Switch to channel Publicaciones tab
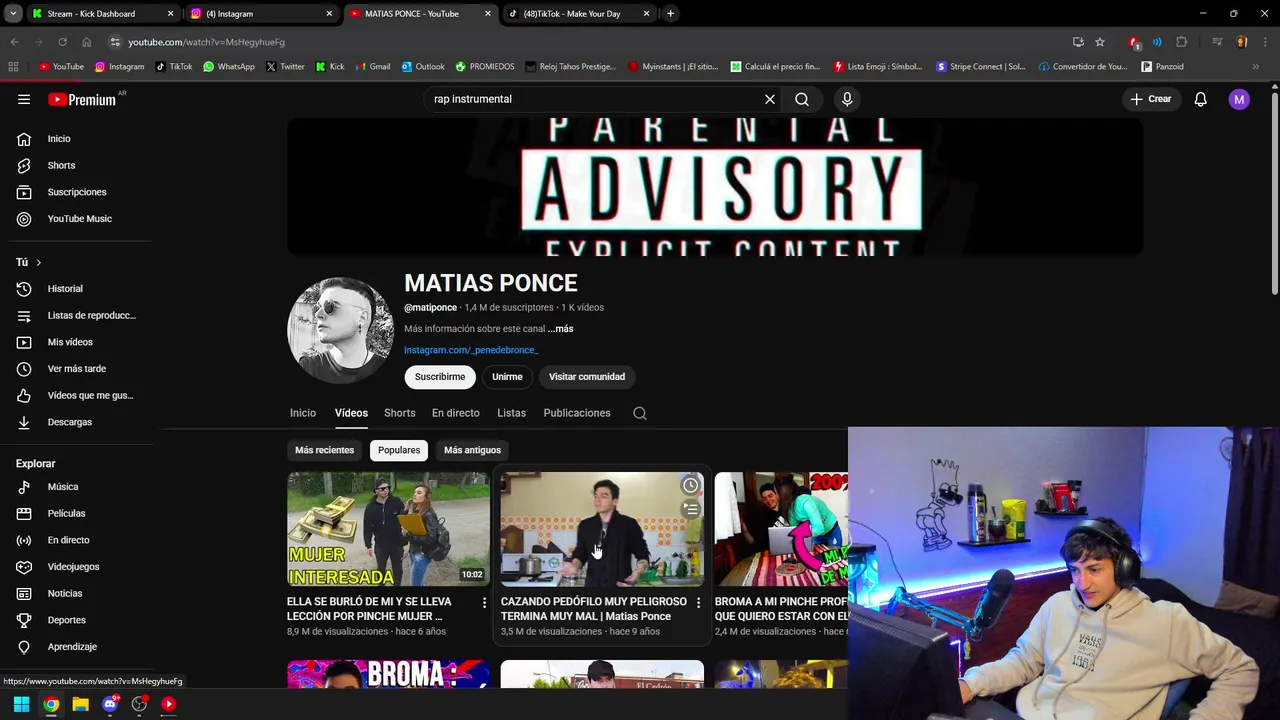This screenshot has height=720, width=1280. [x=577, y=413]
